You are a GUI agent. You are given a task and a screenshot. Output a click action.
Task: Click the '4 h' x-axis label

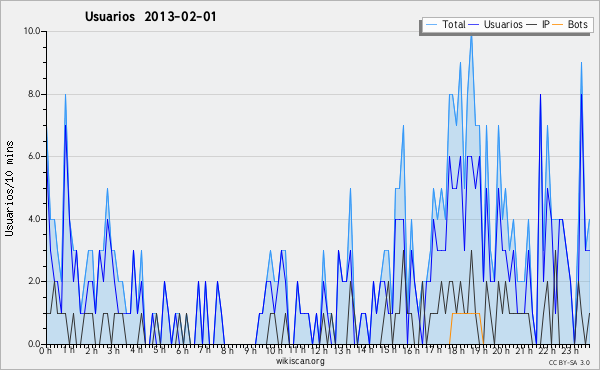pos(136,350)
